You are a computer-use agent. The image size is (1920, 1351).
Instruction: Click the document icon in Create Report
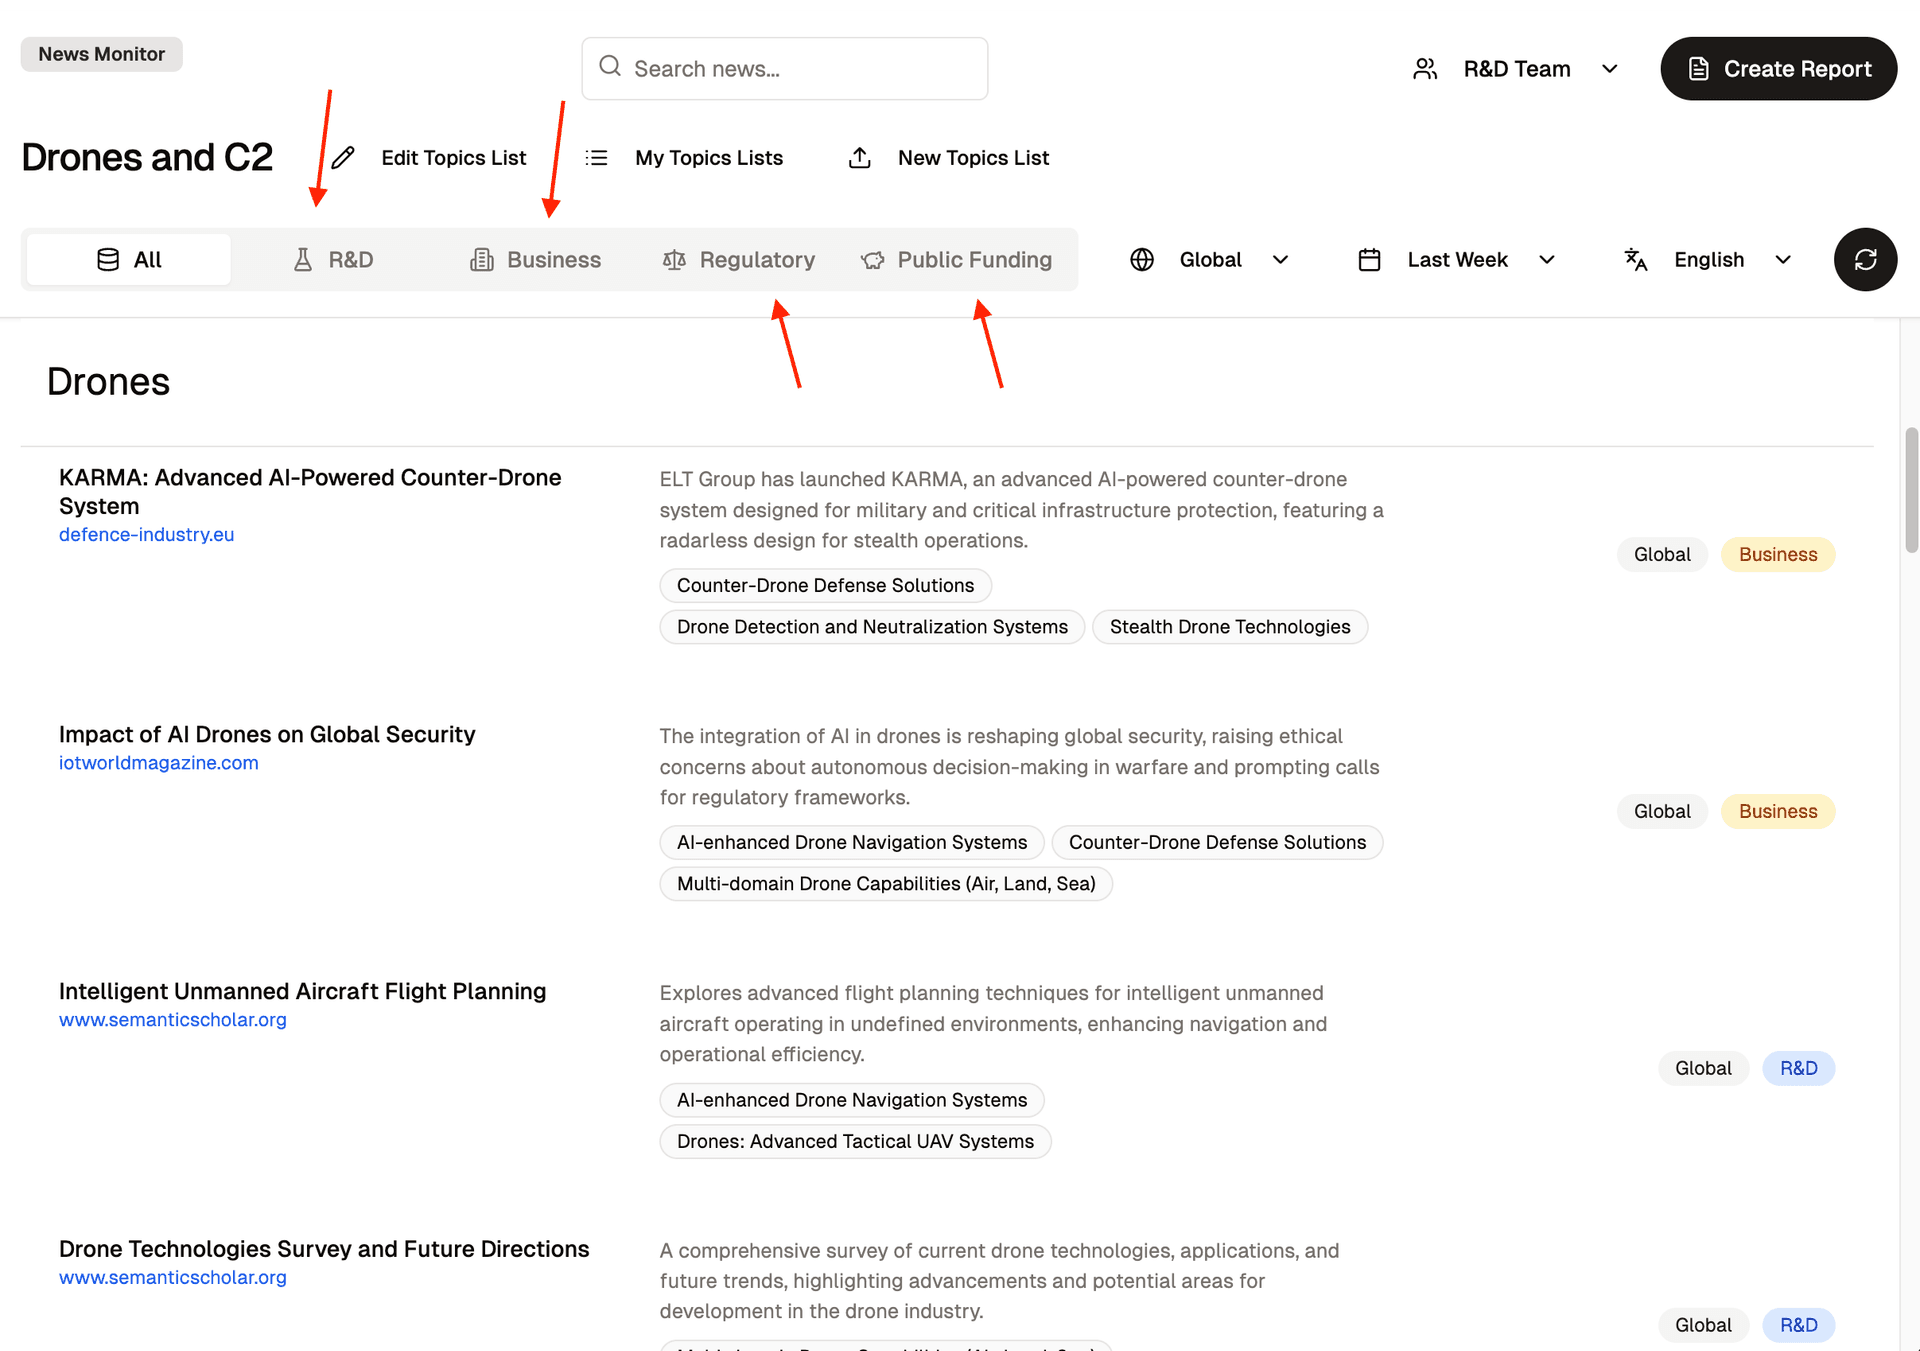(x=1698, y=69)
